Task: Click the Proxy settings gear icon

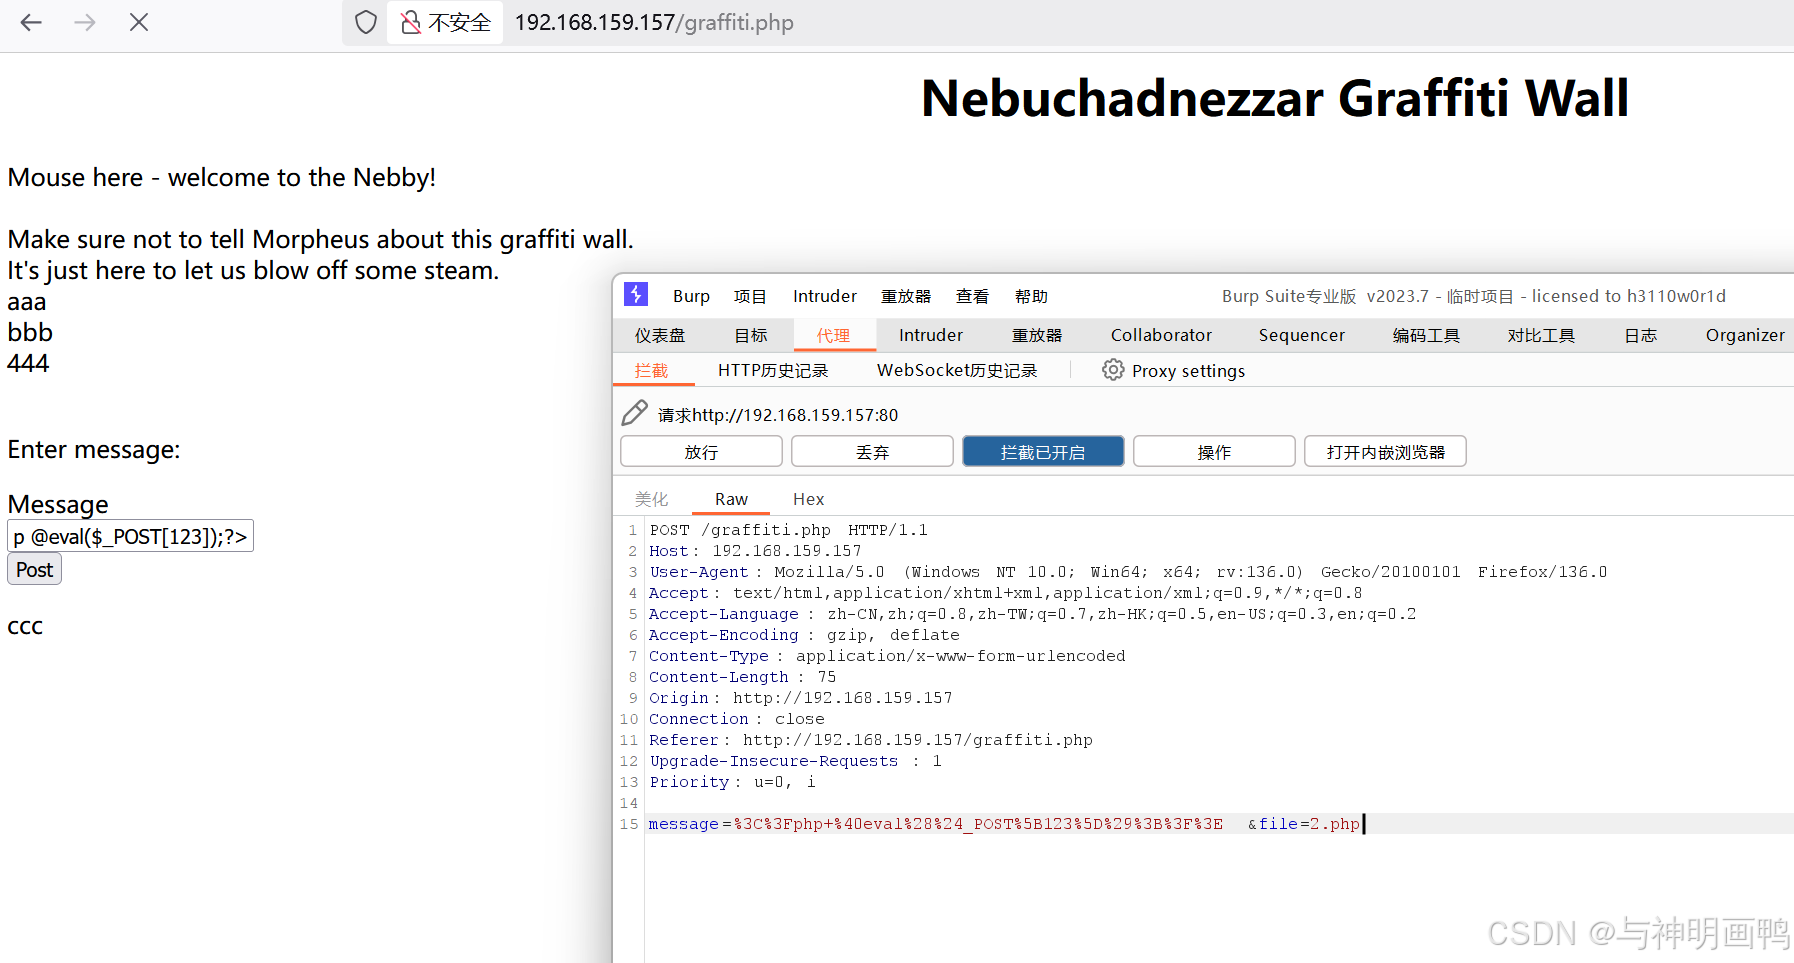Action: coord(1113,370)
